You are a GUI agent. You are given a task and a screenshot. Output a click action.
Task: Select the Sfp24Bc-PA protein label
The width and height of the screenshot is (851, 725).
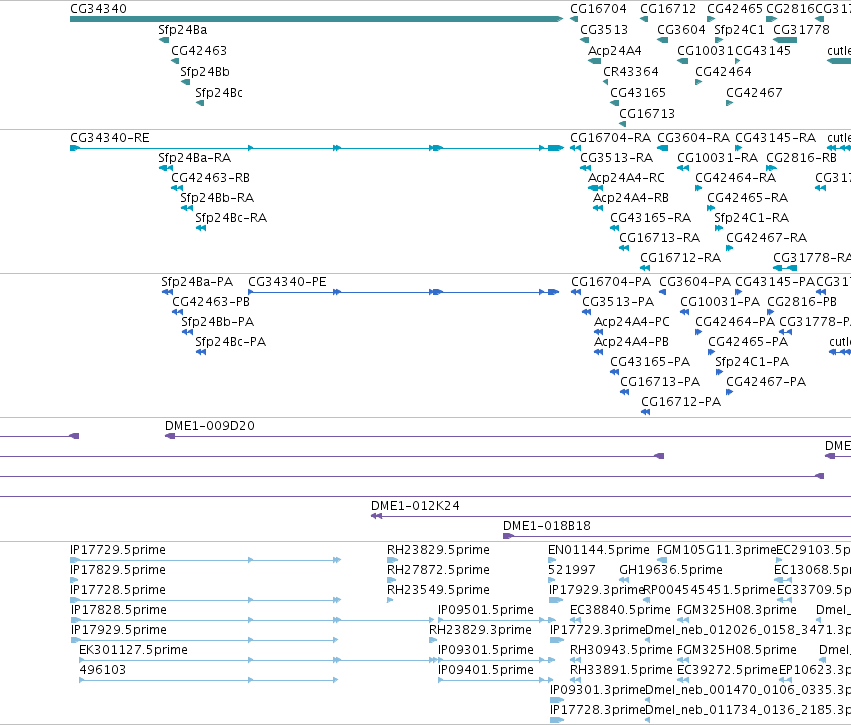tap(231, 342)
